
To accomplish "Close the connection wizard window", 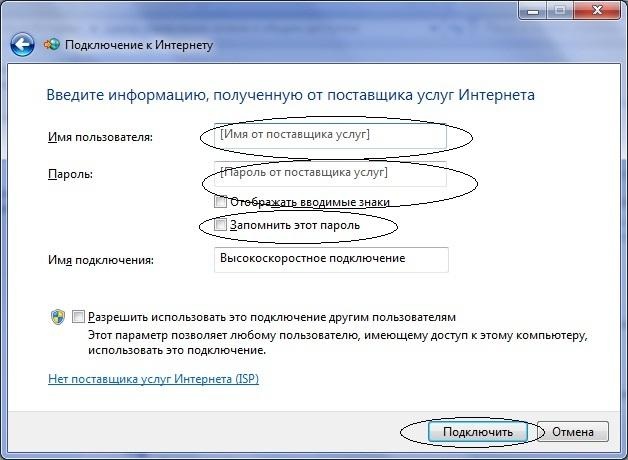I will point(598,10).
